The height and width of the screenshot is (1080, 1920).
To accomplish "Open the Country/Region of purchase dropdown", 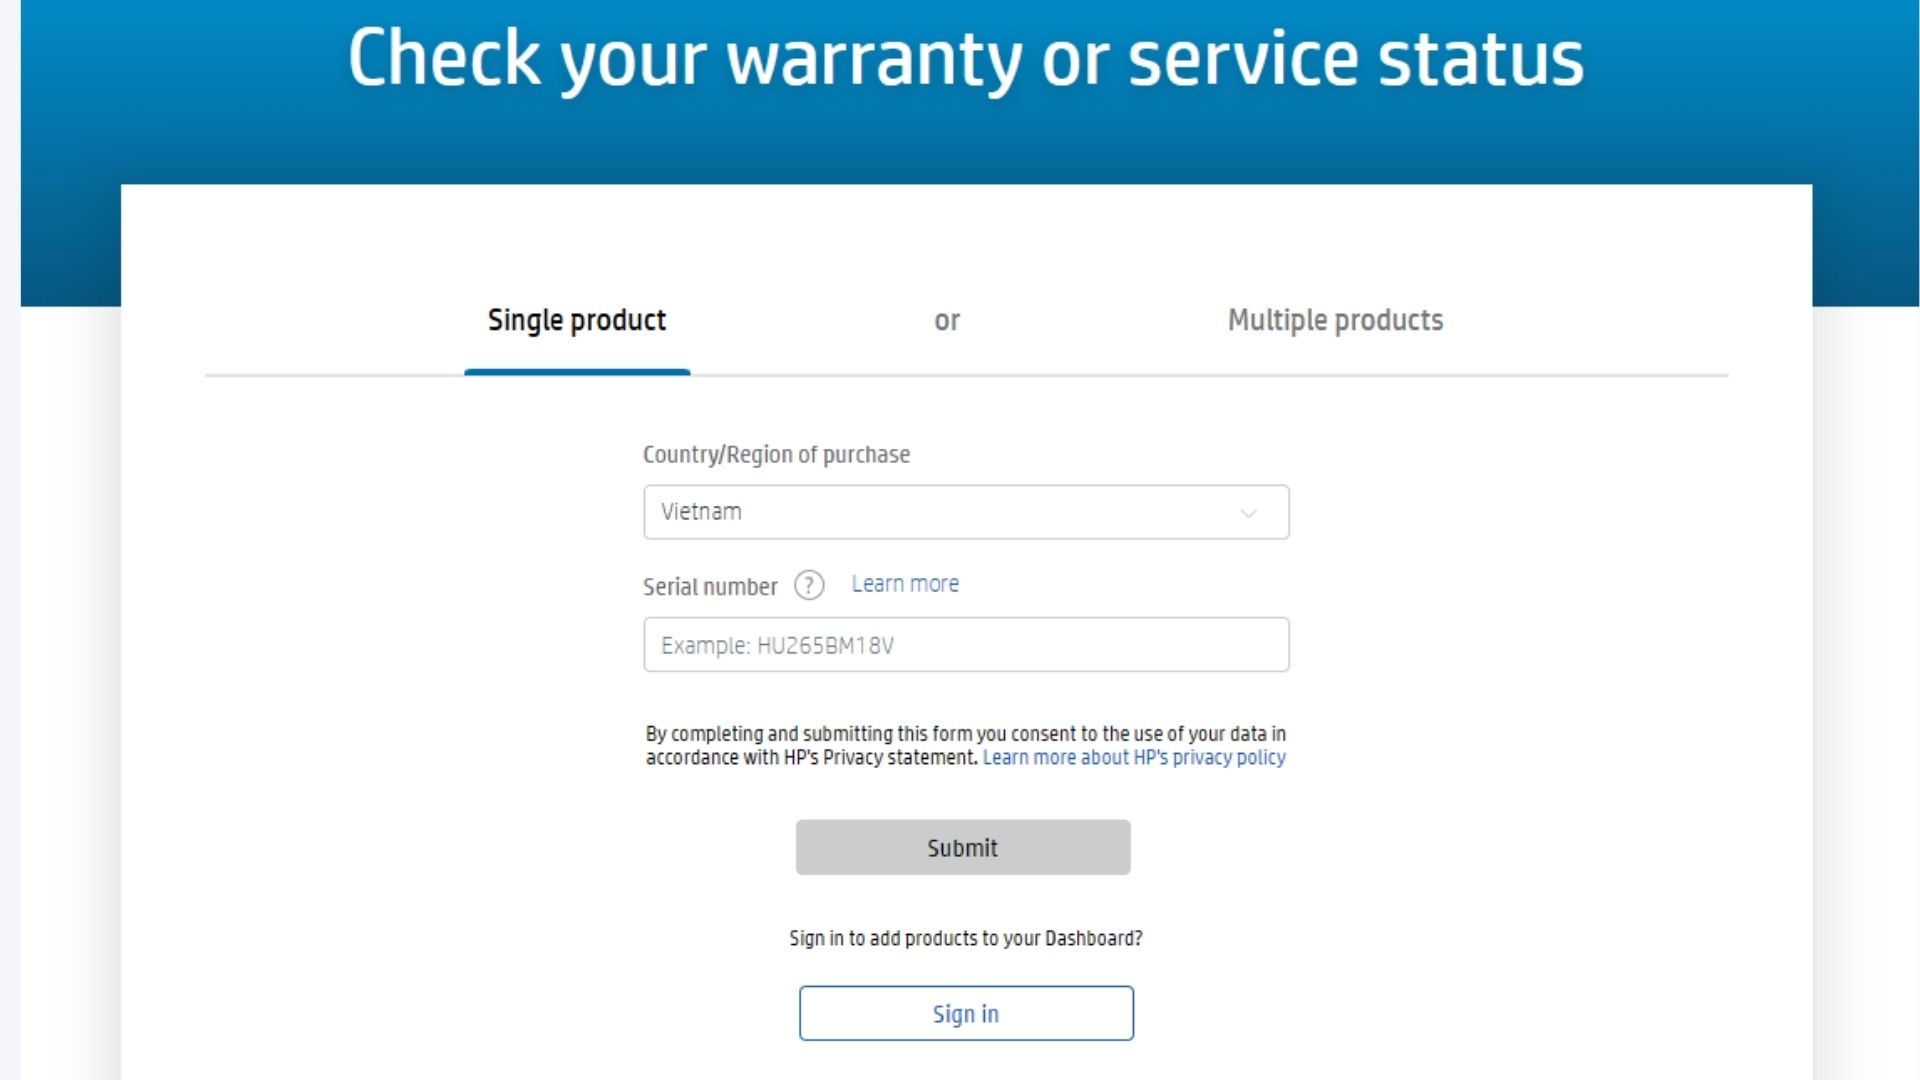I will pyautogui.click(x=966, y=512).
